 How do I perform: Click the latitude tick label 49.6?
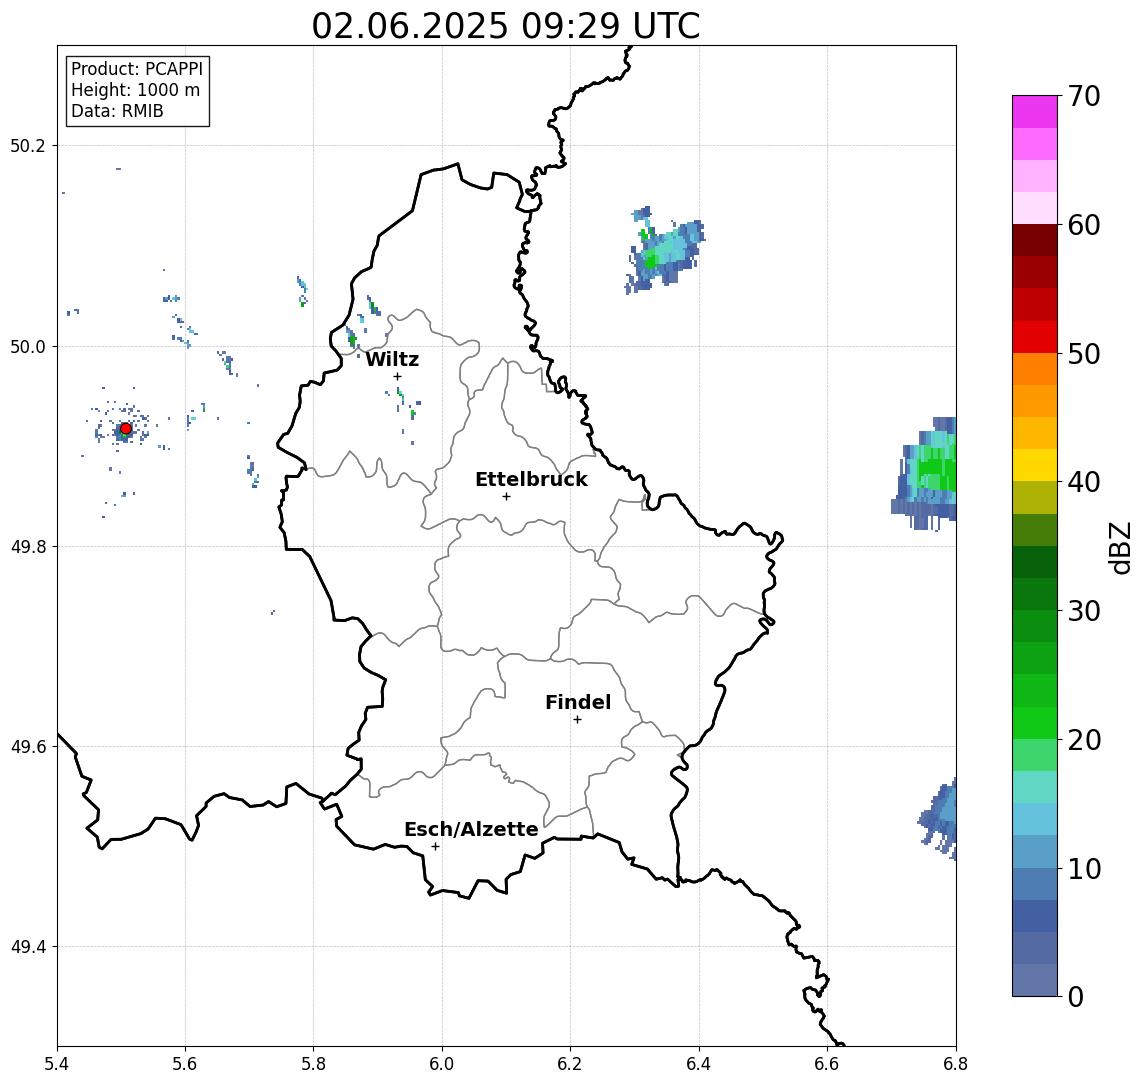28,747
